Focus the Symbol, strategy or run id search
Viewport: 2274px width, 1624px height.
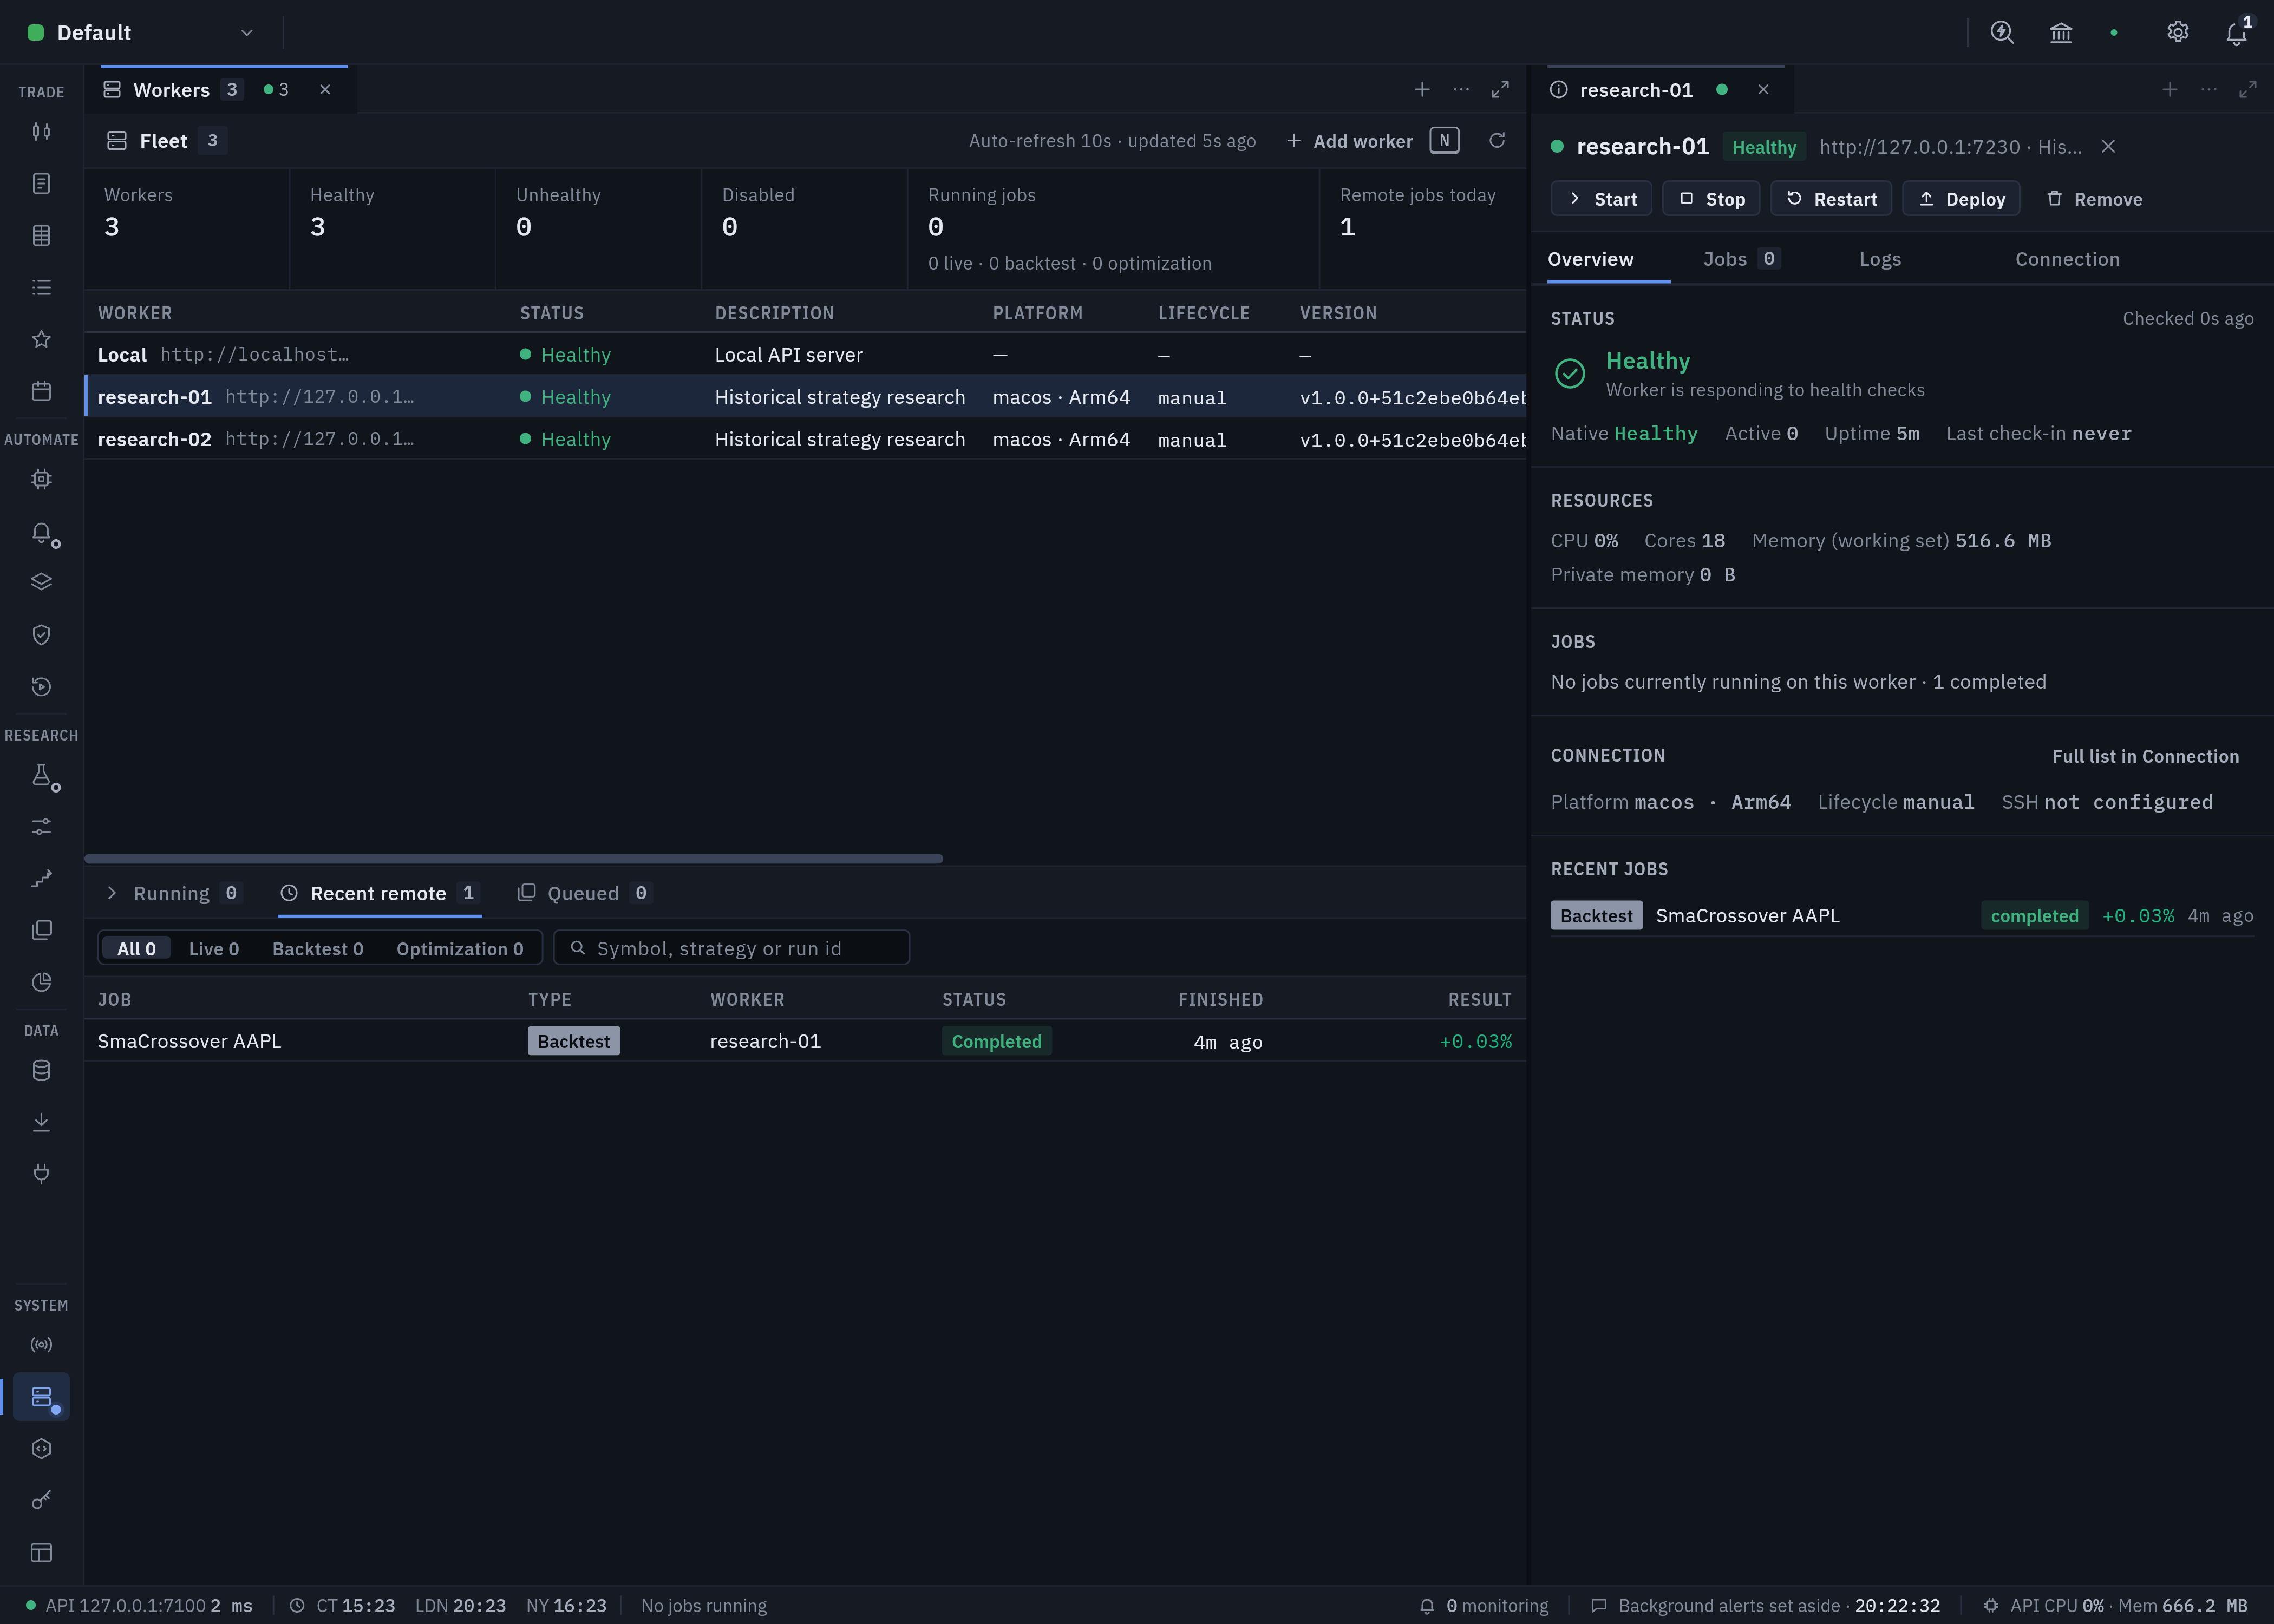(x=732, y=948)
